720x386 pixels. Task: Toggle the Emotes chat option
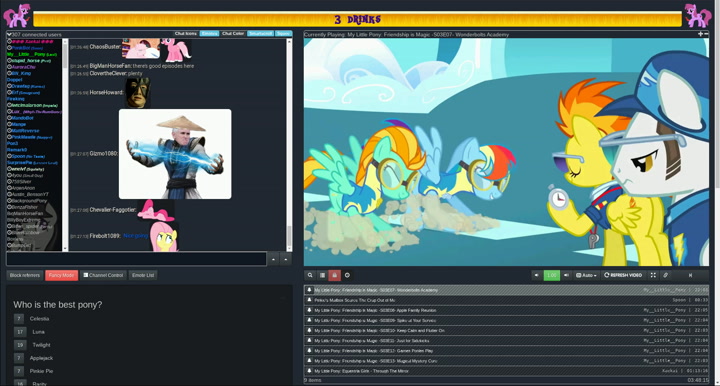click(x=209, y=34)
